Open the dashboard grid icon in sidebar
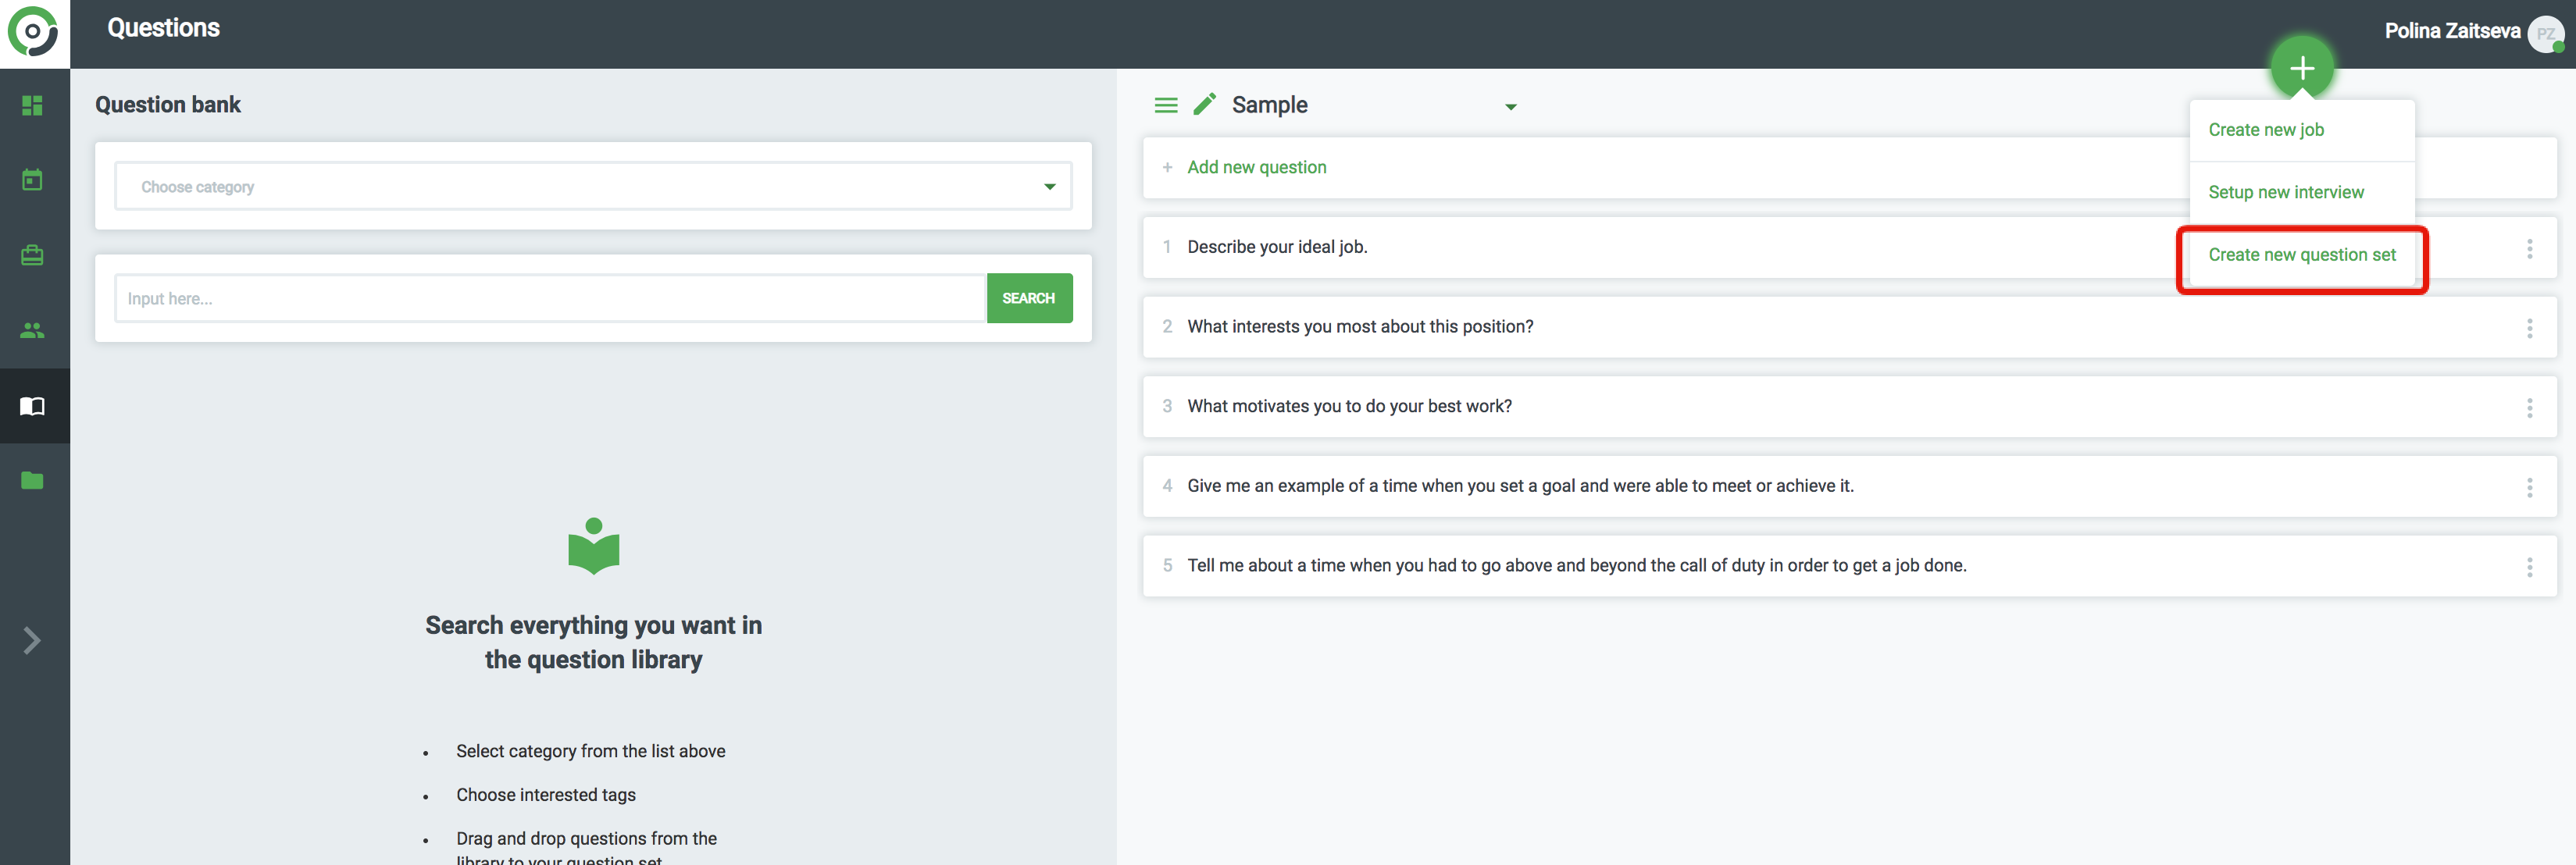Viewport: 2576px width, 865px height. (x=32, y=105)
